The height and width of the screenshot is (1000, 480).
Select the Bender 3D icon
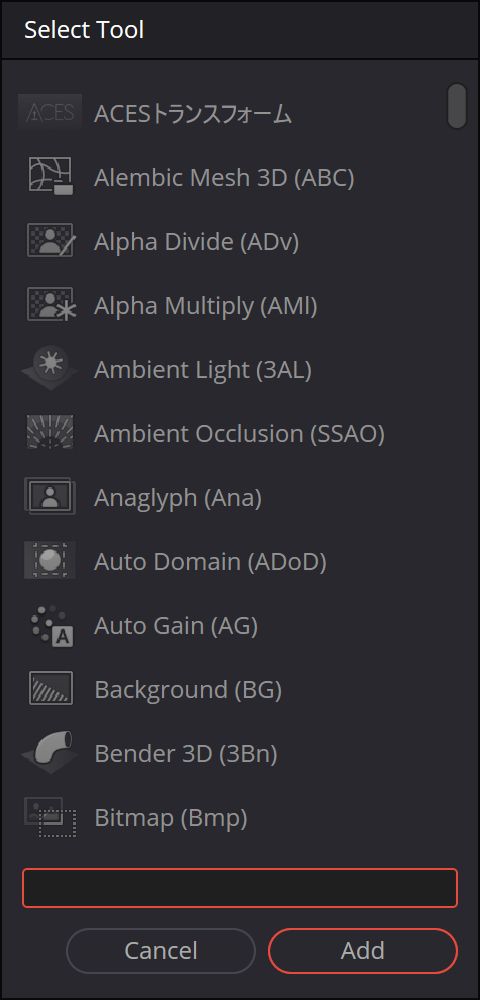coord(50,753)
